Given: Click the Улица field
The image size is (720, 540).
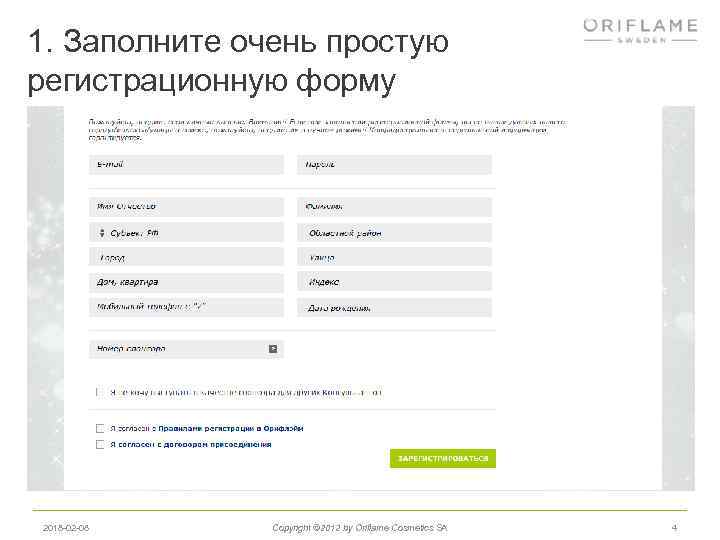Looking at the screenshot, I should pyautogui.click(x=394, y=257).
